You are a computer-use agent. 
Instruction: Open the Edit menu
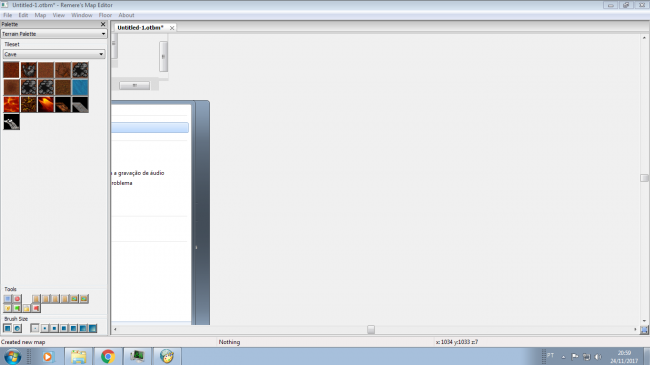(x=23, y=15)
